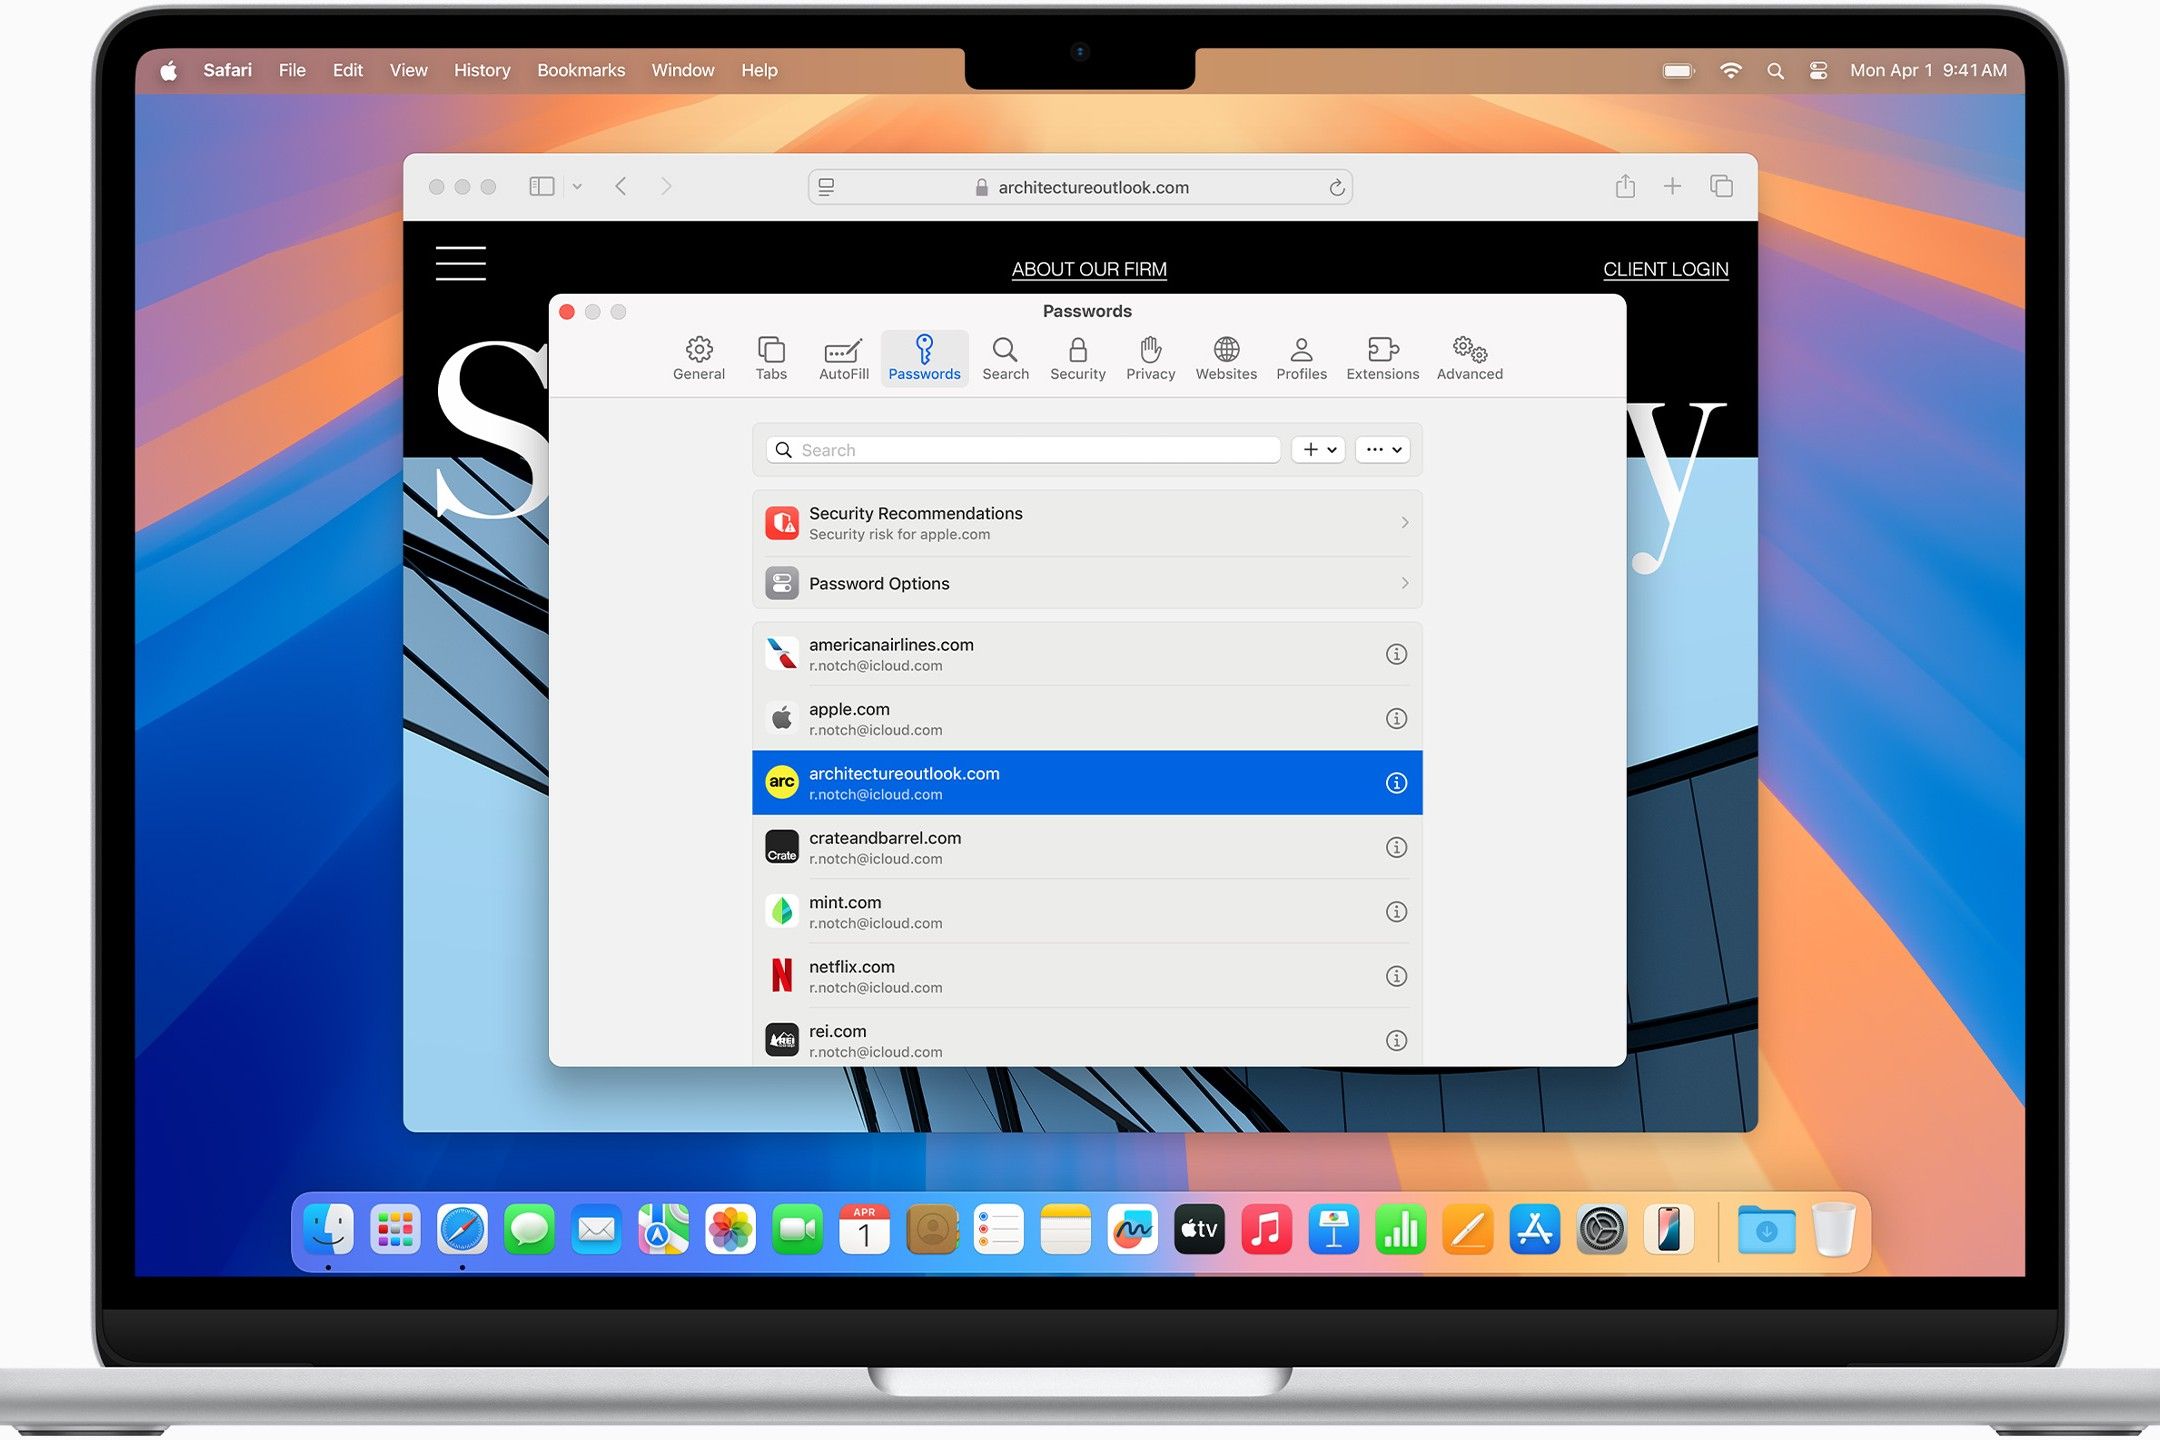Go back in Safari window

[x=621, y=187]
